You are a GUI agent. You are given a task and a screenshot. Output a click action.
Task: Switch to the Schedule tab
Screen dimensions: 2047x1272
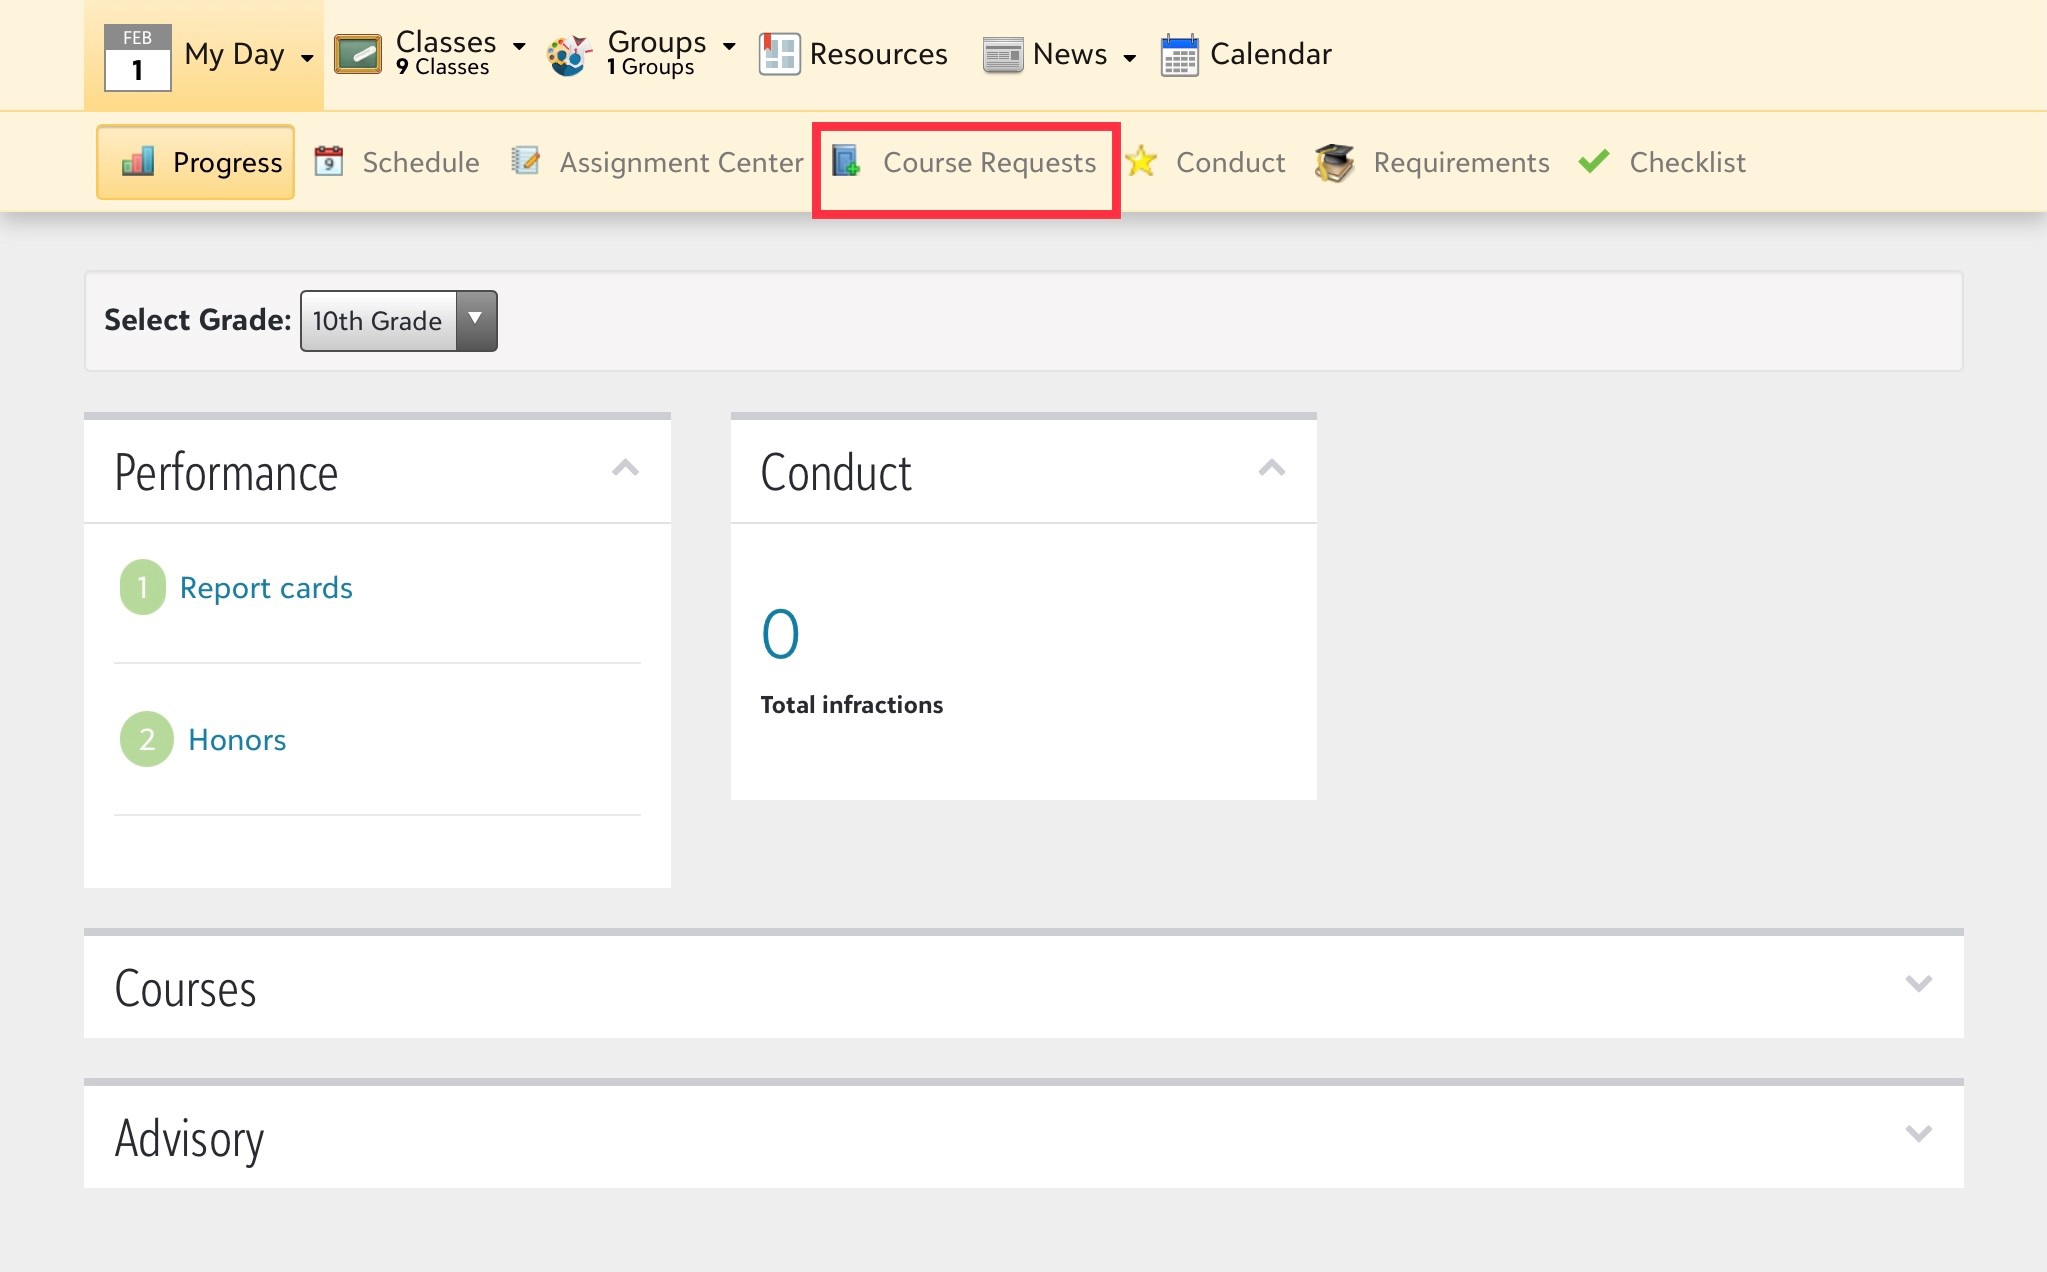click(397, 162)
